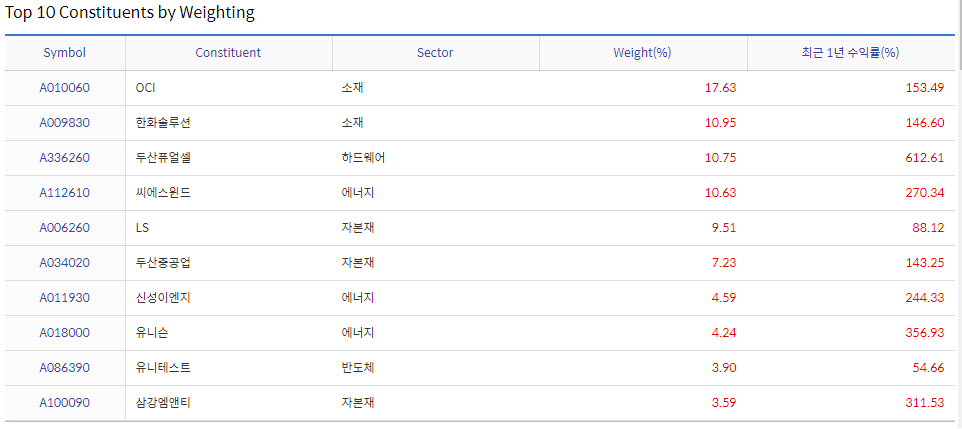
Task: Click the Top 10 Constituents by Weighting heading
Action: click(x=130, y=13)
